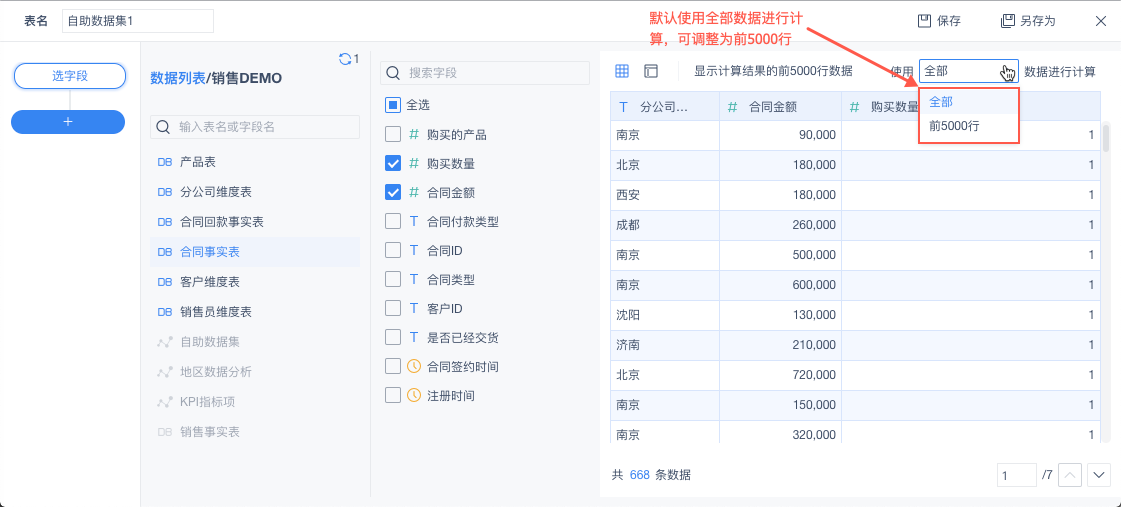This screenshot has height=507, width=1121.
Task: Click the save icon in header
Action: click(925, 21)
